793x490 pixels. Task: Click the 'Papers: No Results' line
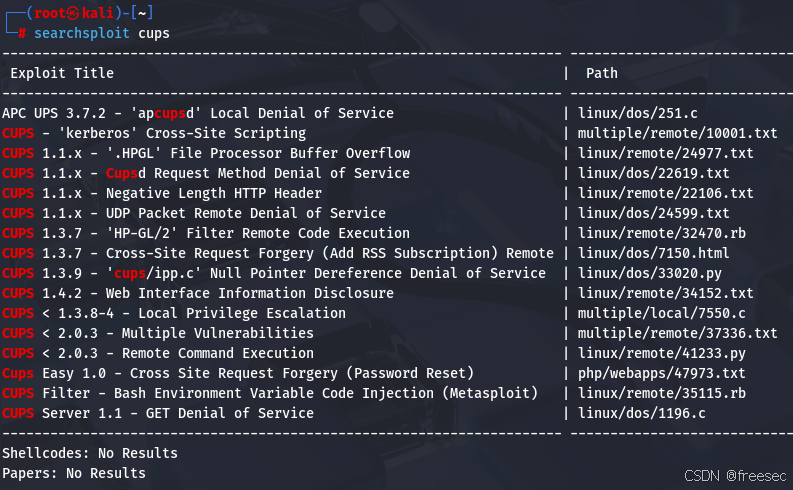tap(74, 473)
